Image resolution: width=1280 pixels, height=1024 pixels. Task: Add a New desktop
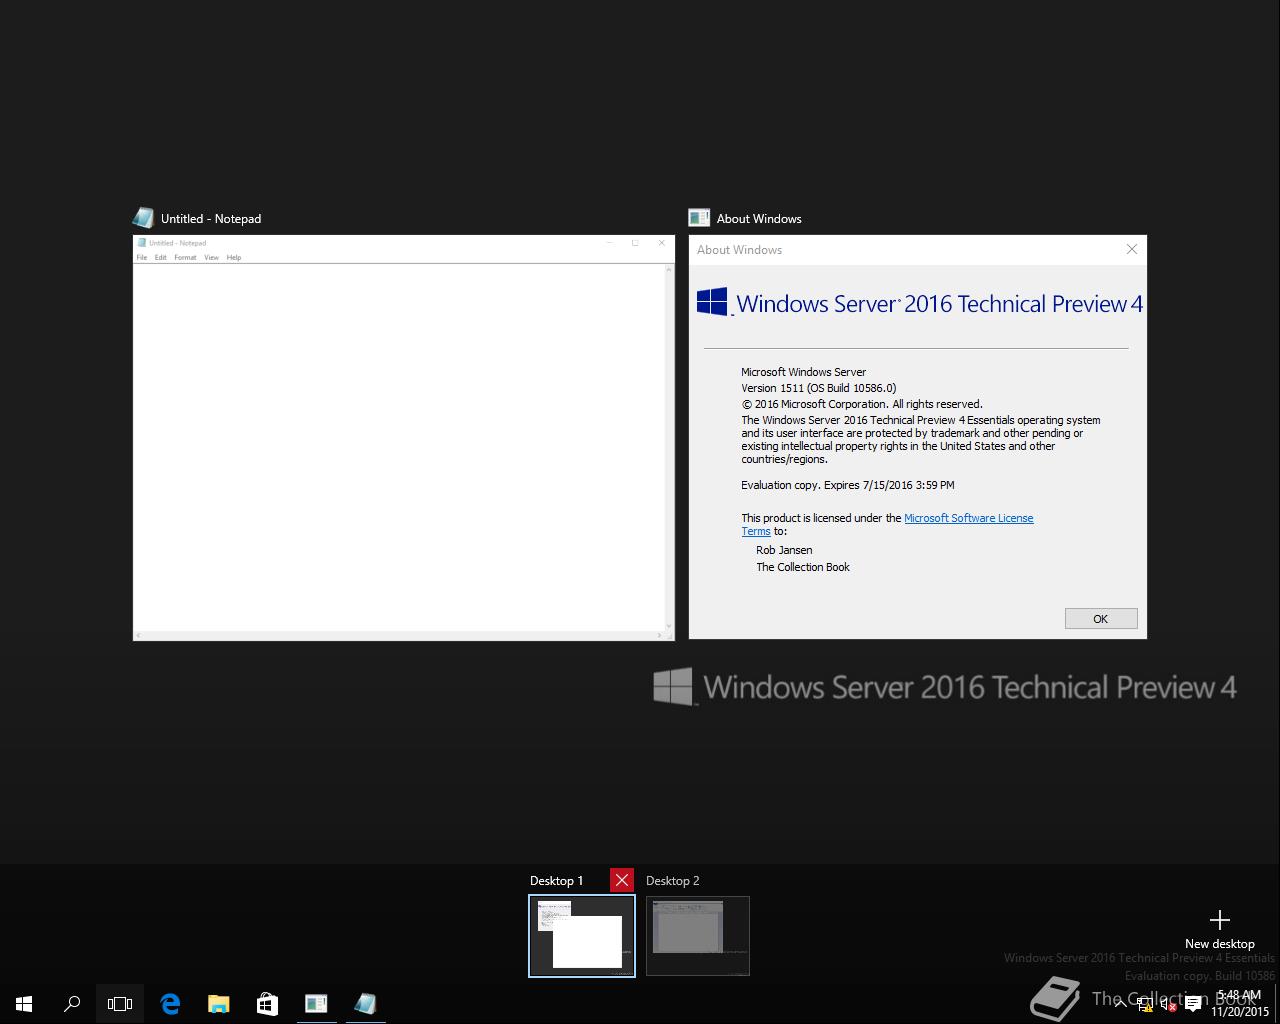point(1219,929)
